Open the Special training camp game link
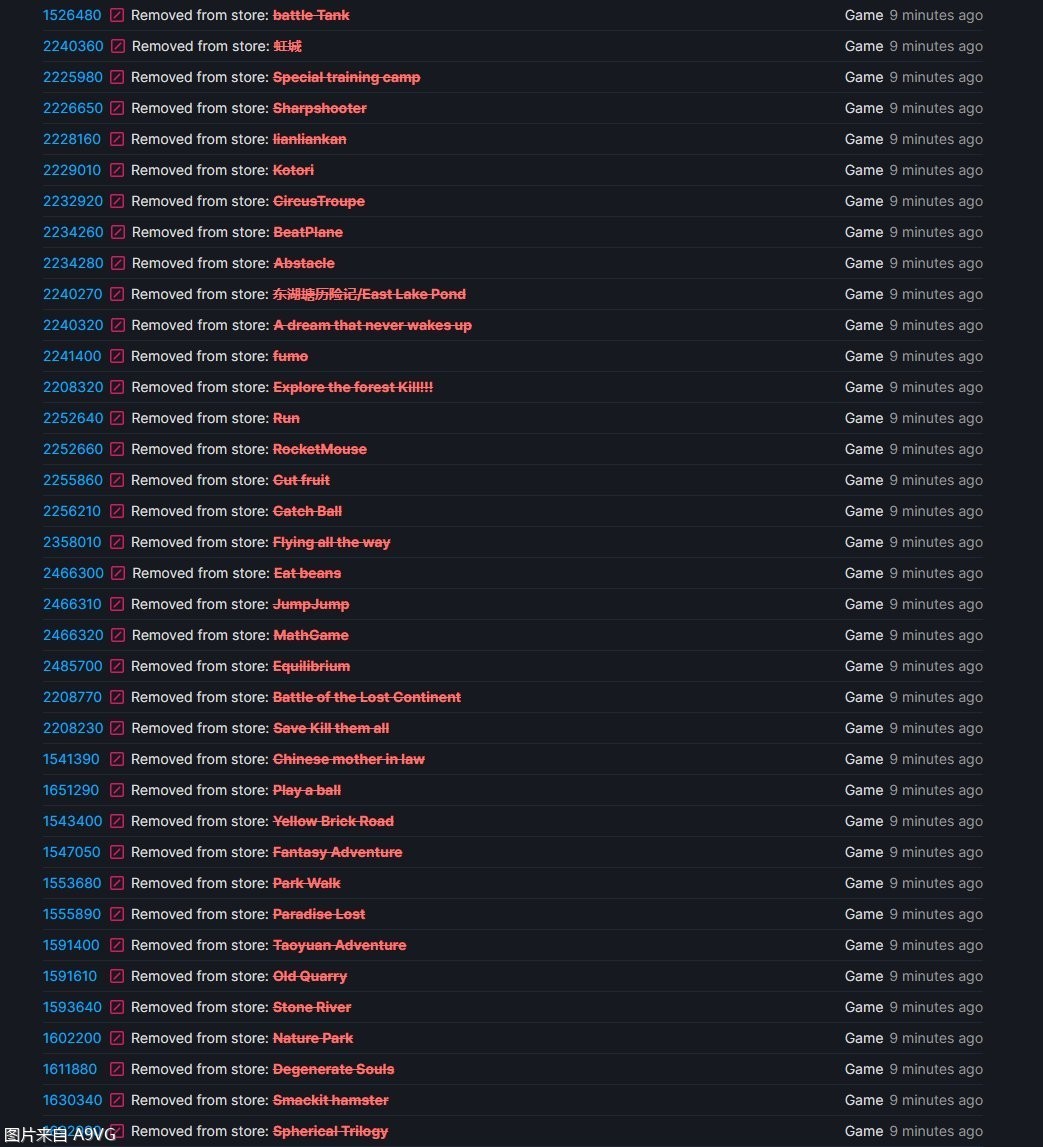Image resolution: width=1043 pixels, height=1147 pixels. click(346, 78)
